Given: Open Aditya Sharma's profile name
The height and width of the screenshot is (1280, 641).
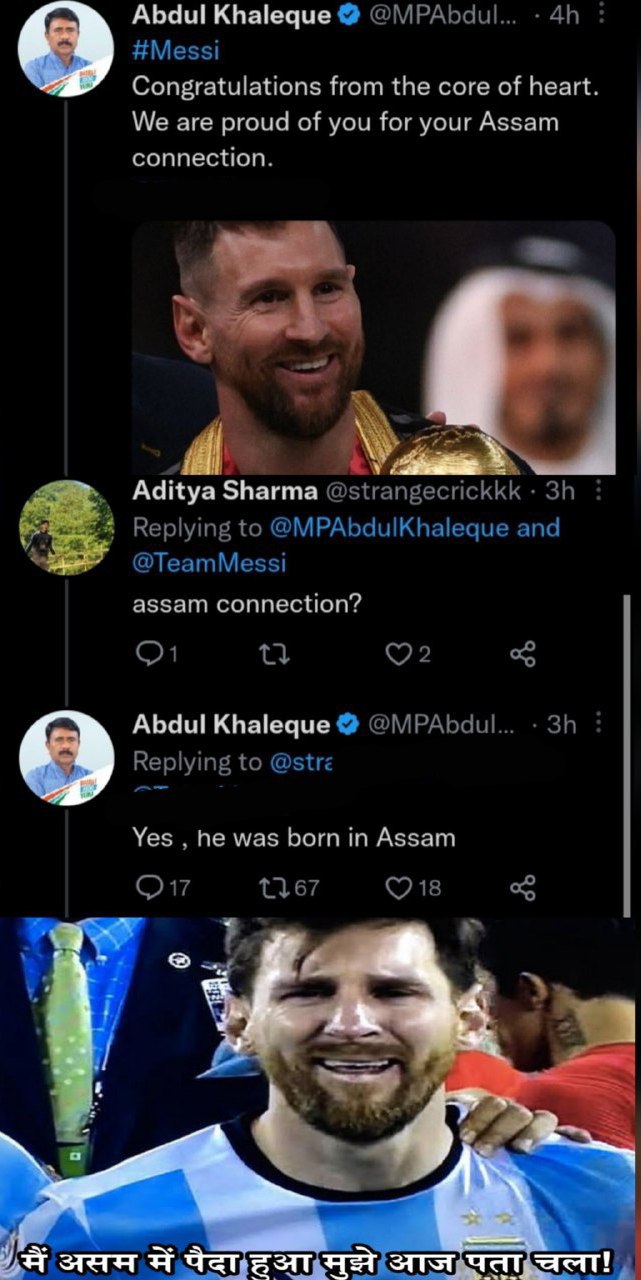Looking at the screenshot, I should tap(225, 491).
